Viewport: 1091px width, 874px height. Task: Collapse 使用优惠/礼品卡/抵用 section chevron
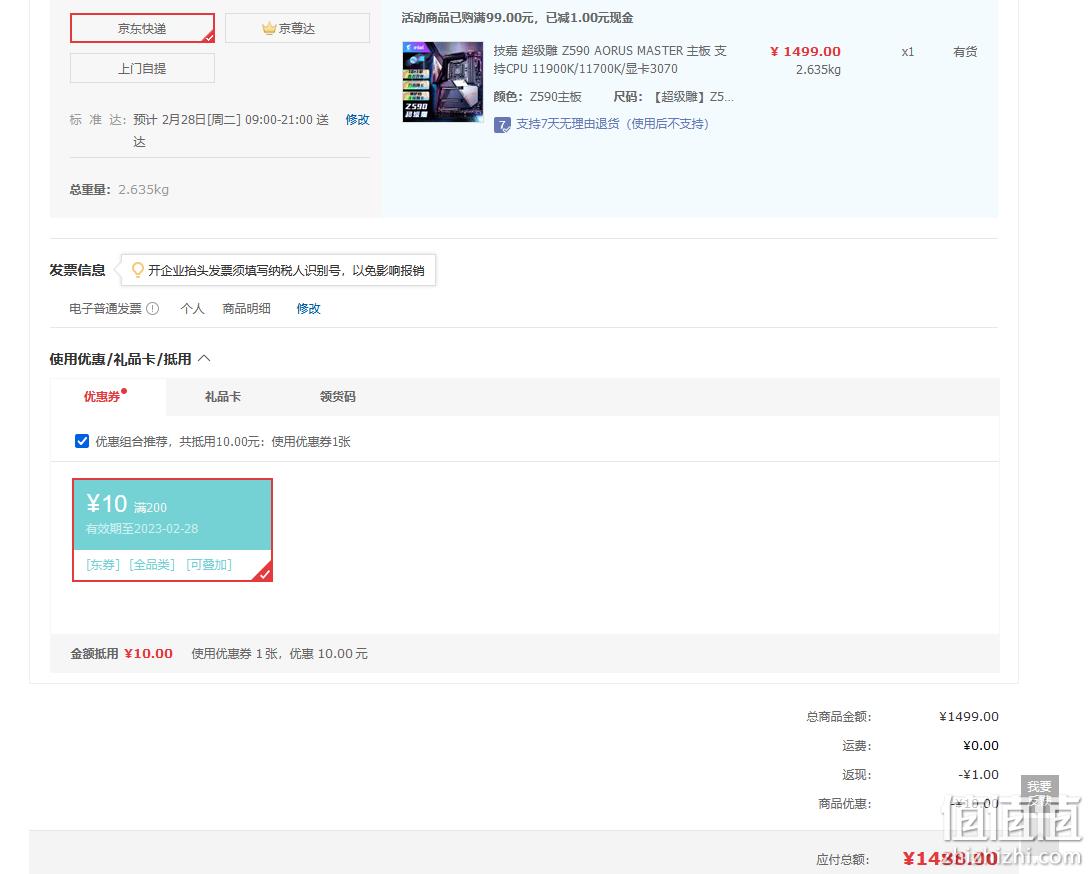tap(204, 358)
